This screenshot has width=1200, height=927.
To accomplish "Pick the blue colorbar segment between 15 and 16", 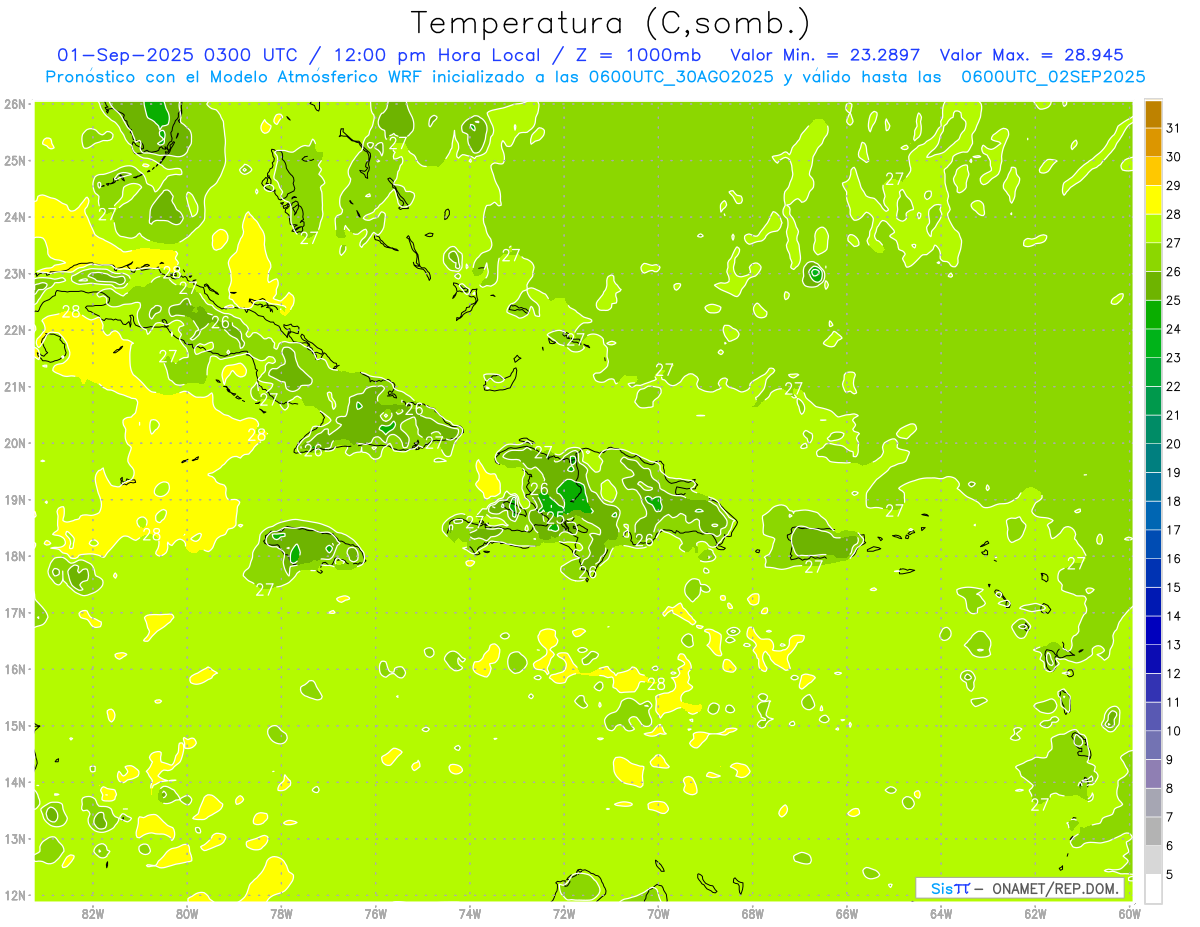I will [x=1153, y=573].
